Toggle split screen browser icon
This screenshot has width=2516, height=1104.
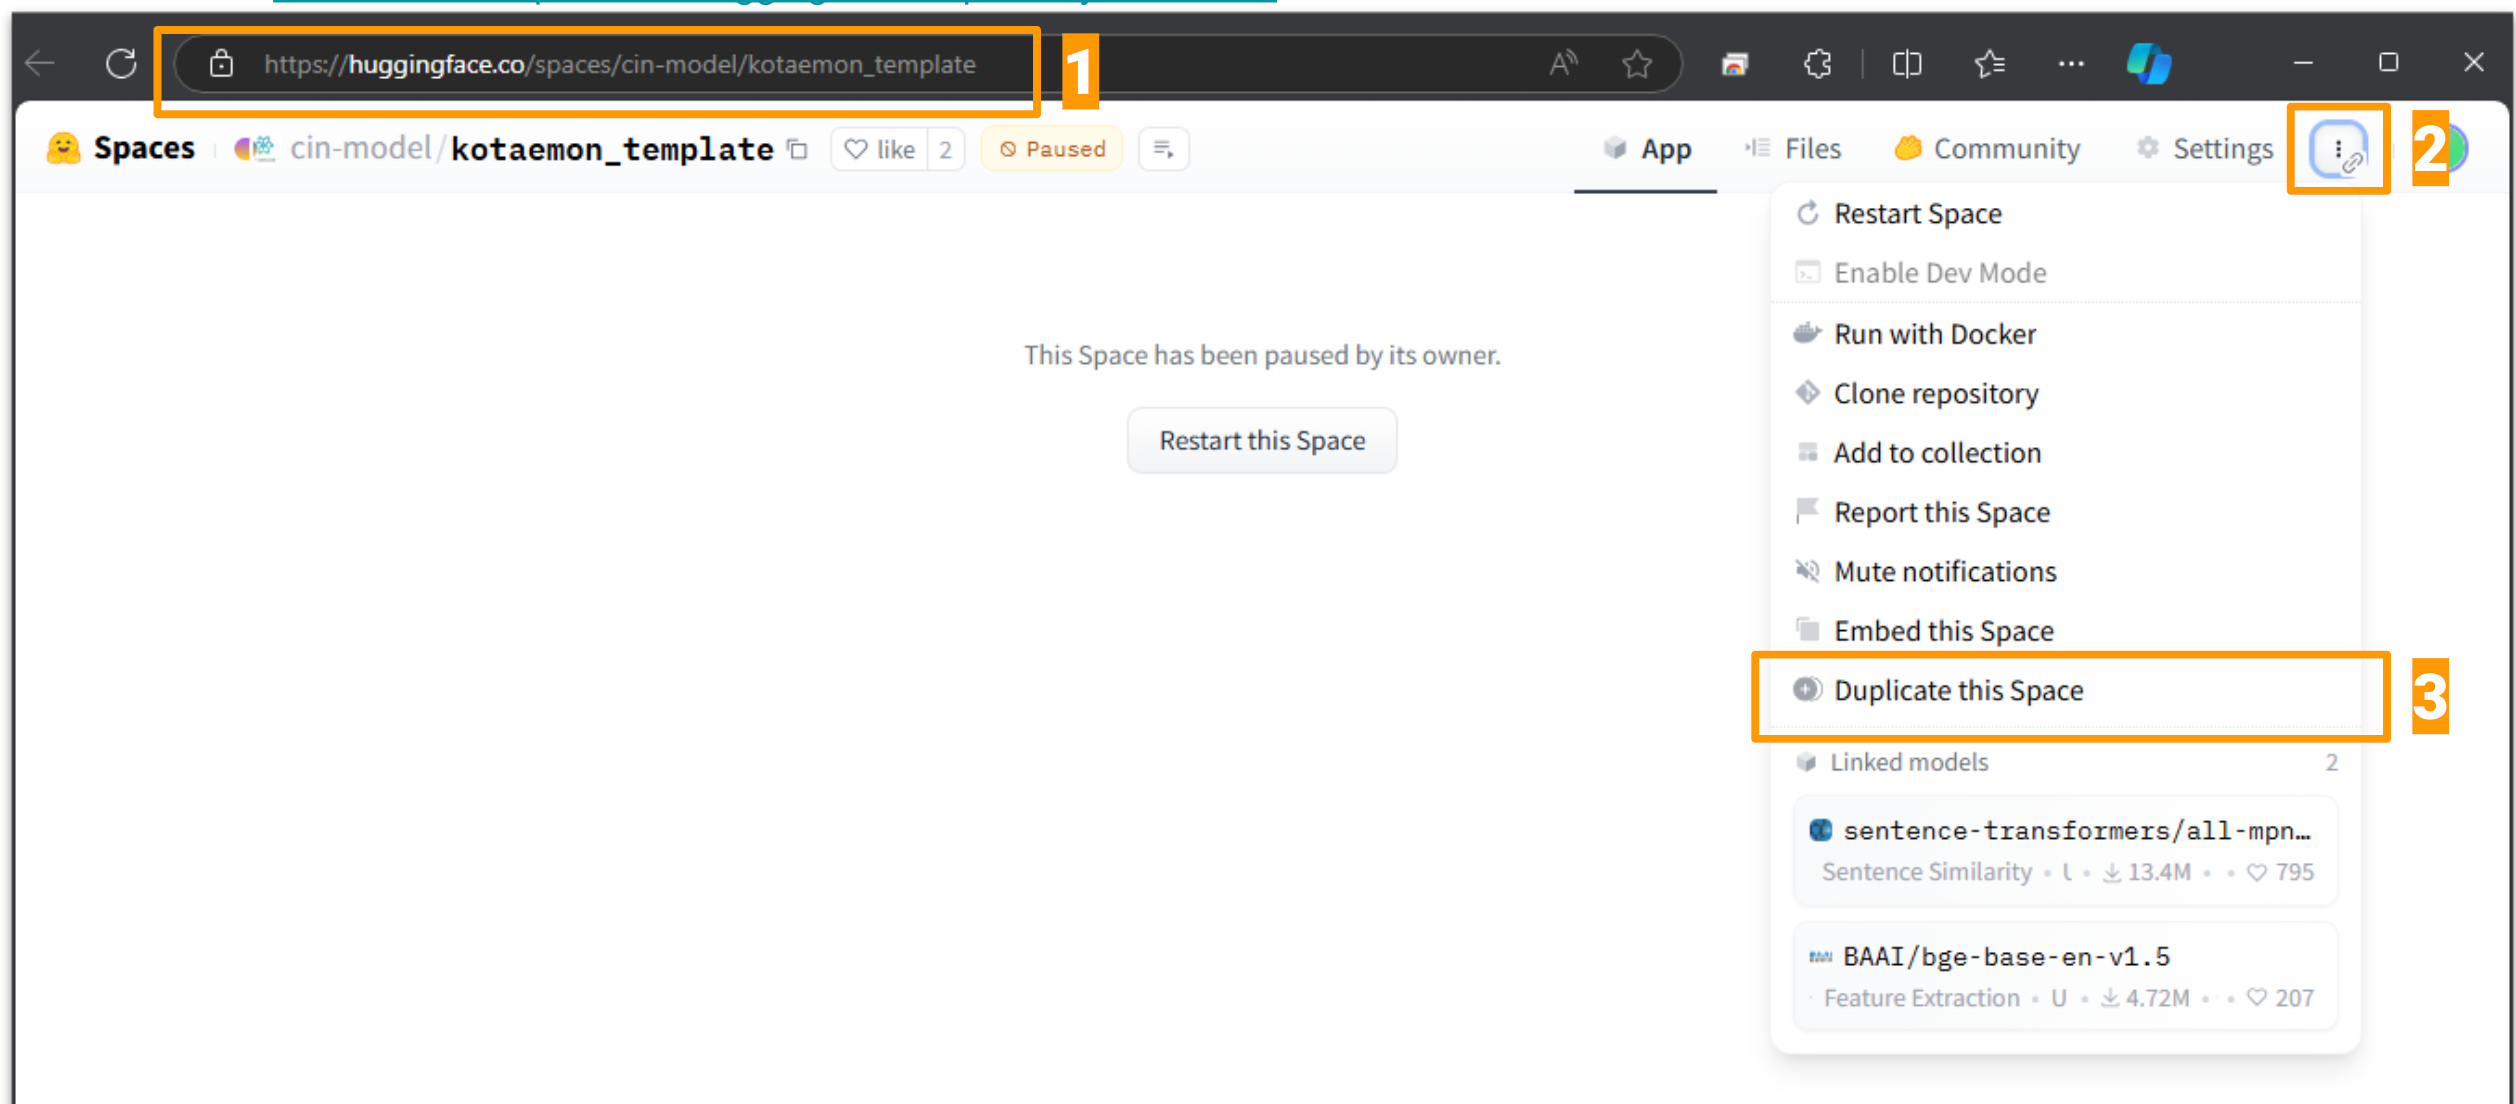1906,64
